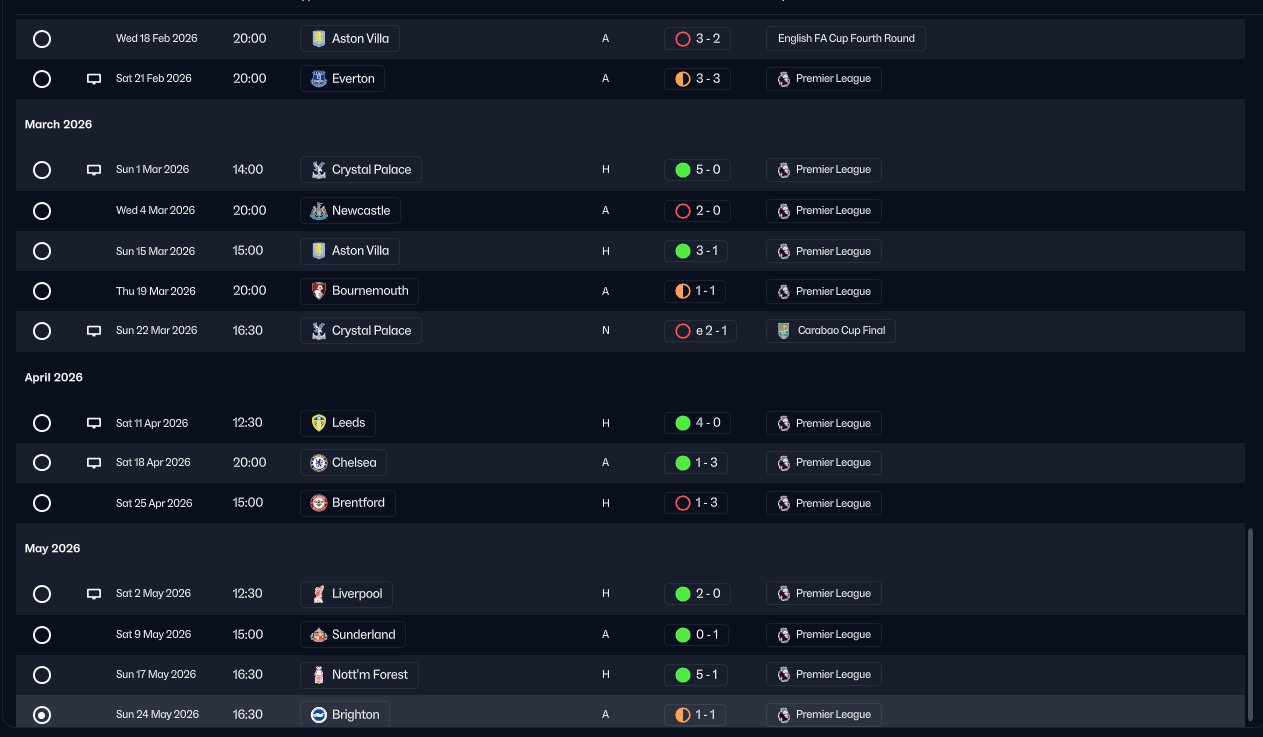
Task: Click the Premier League logo on Liverpool row
Action: [784, 594]
